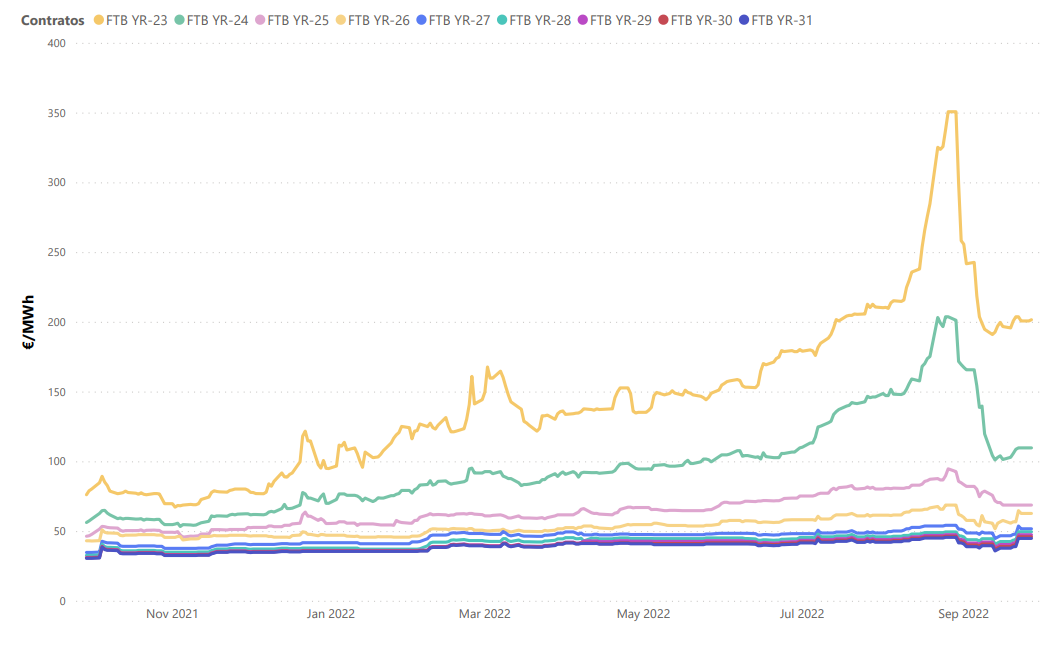Click the Mar 2022 x-axis label
The height and width of the screenshot is (647, 1061).
[484, 614]
